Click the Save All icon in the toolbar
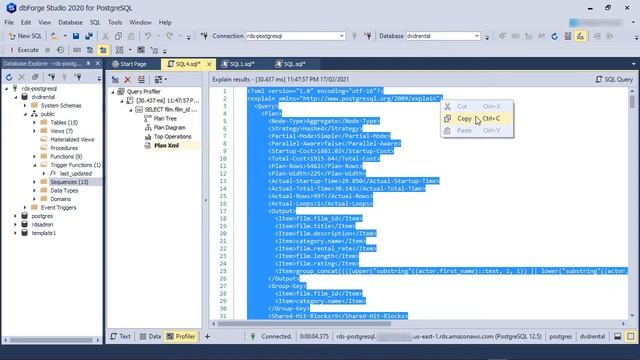Screen dimensions: 640x360 [x=89, y=36]
